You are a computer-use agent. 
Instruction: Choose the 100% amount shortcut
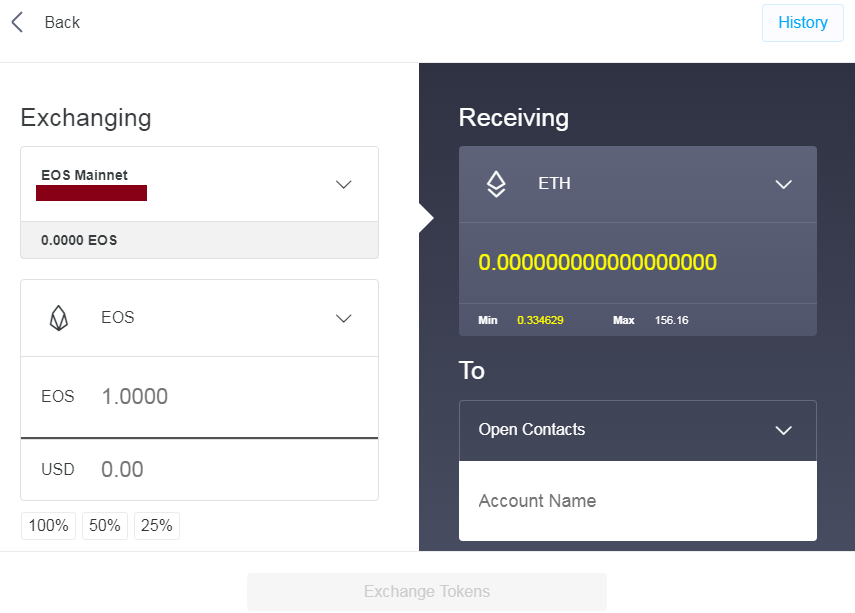coord(49,526)
